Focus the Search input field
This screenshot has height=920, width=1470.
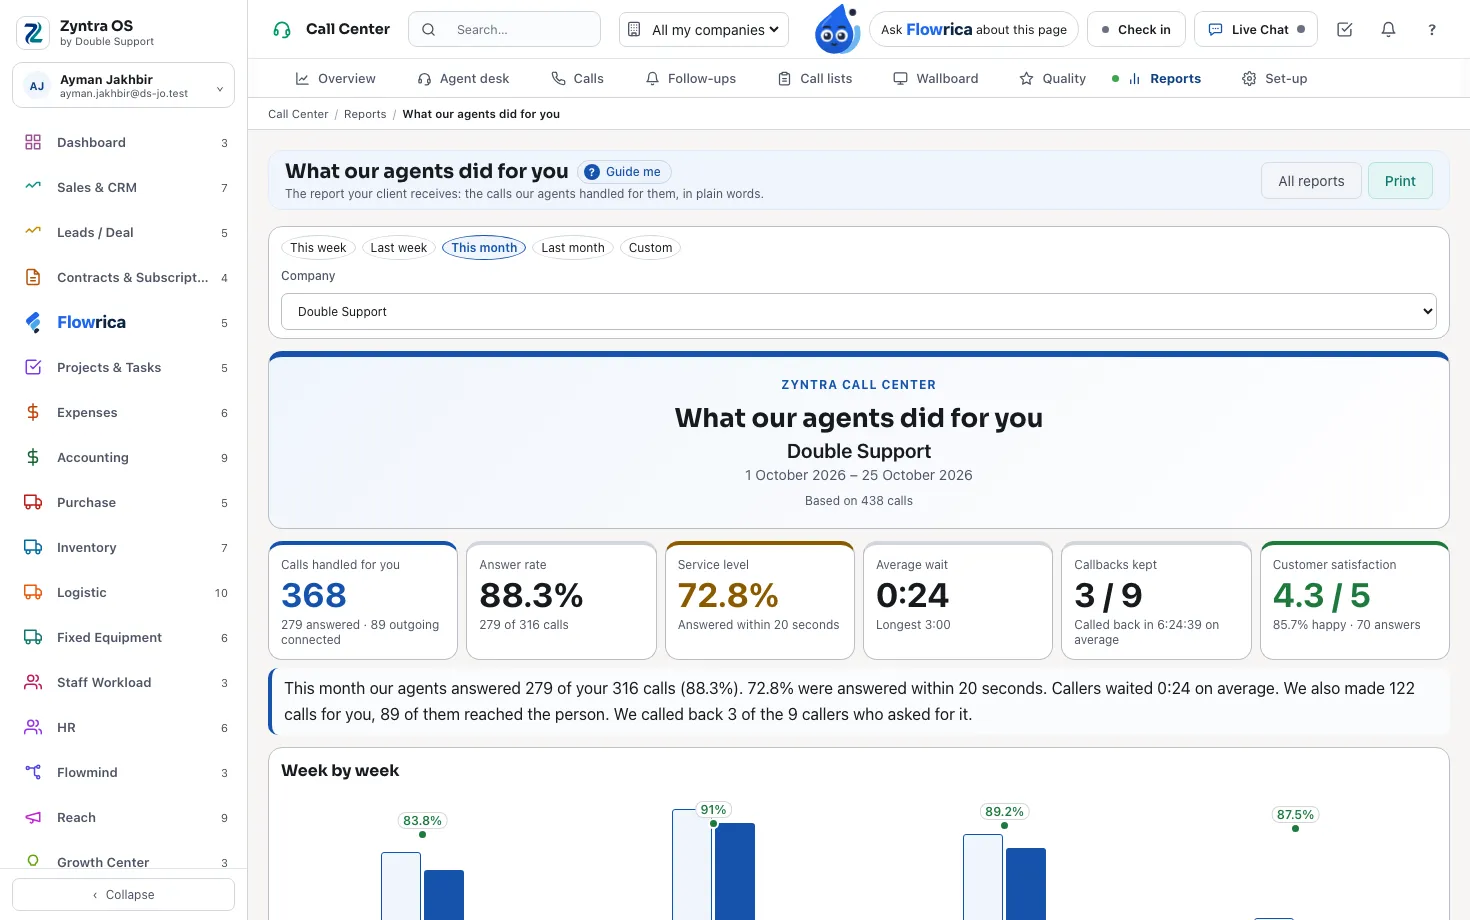[504, 30]
